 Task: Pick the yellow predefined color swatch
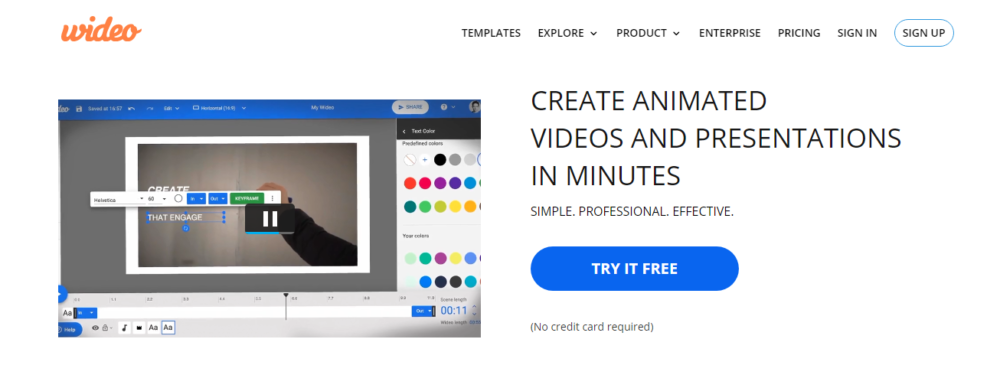tap(455, 207)
